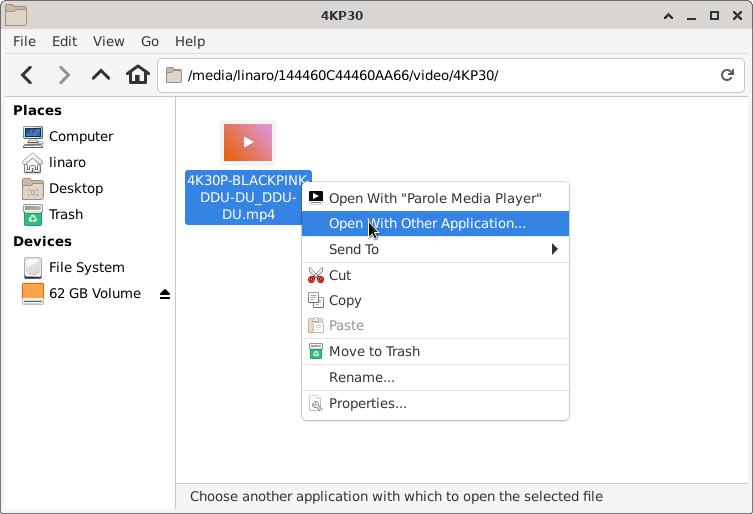This screenshot has width=753, height=514.
Task: Choose Open With Other Application...
Action: [x=435, y=223]
